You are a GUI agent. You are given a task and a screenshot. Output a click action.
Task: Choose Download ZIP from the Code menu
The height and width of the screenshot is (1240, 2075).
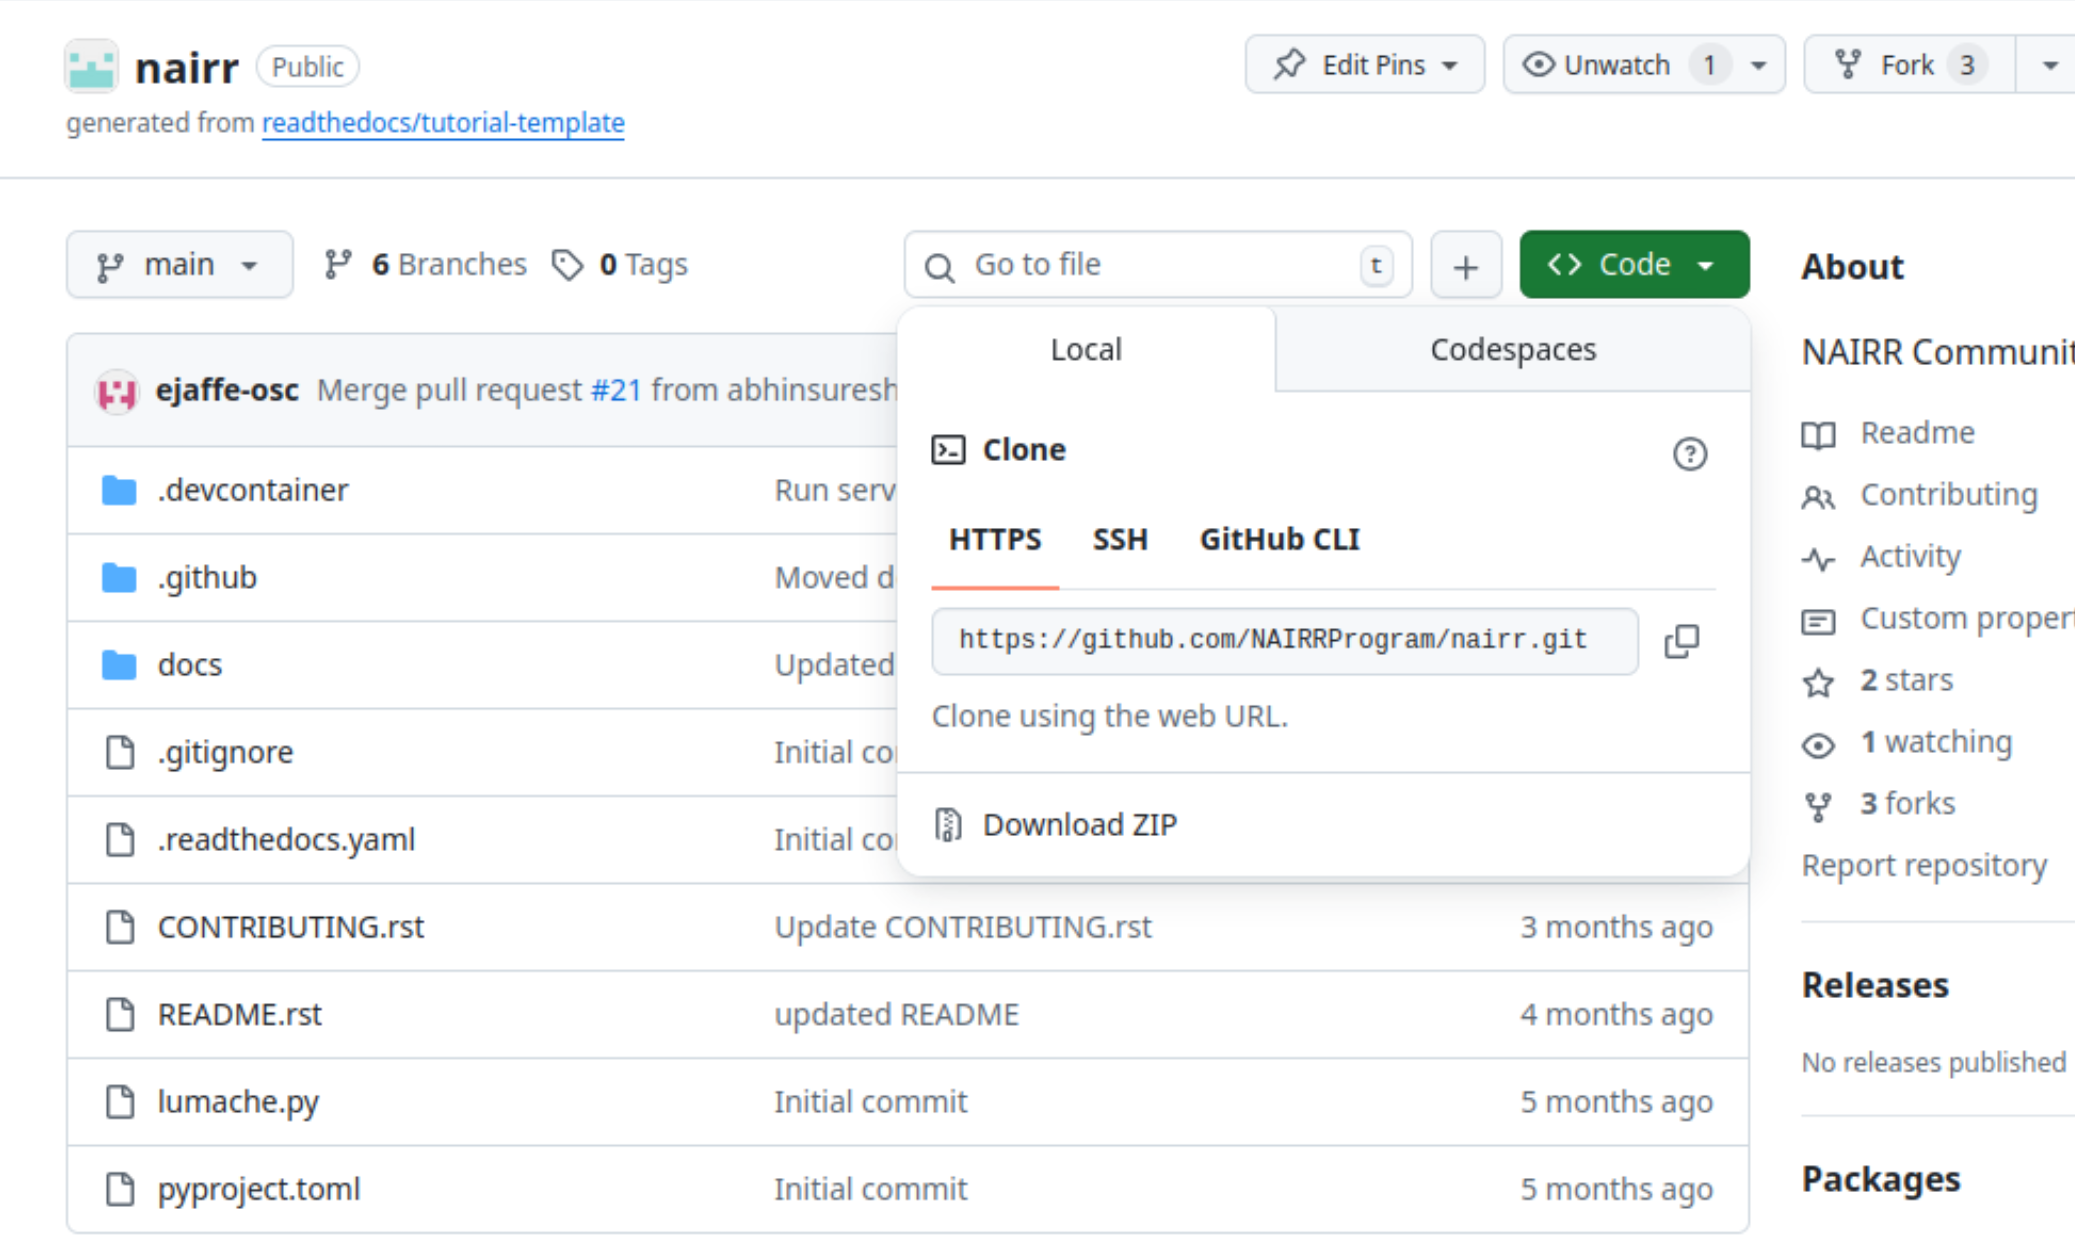point(1080,825)
